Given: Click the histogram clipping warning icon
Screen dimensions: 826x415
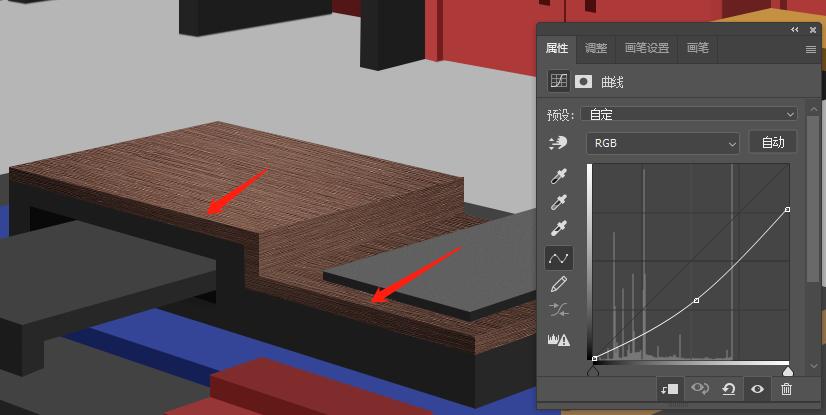Looking at the screenshot, I should 558,340.
